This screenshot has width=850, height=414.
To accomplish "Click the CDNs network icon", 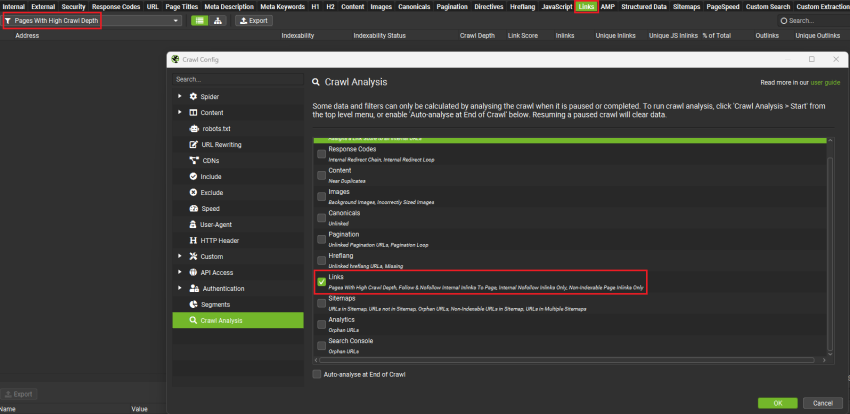I will (x=193, y=160).
